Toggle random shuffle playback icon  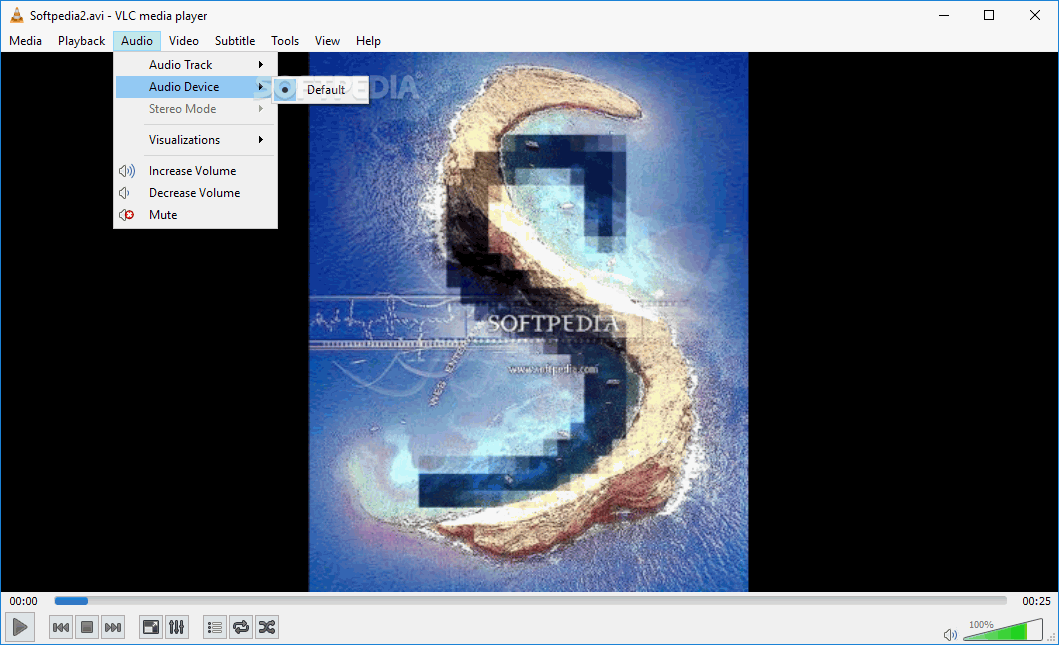click(x=267, y=627)
